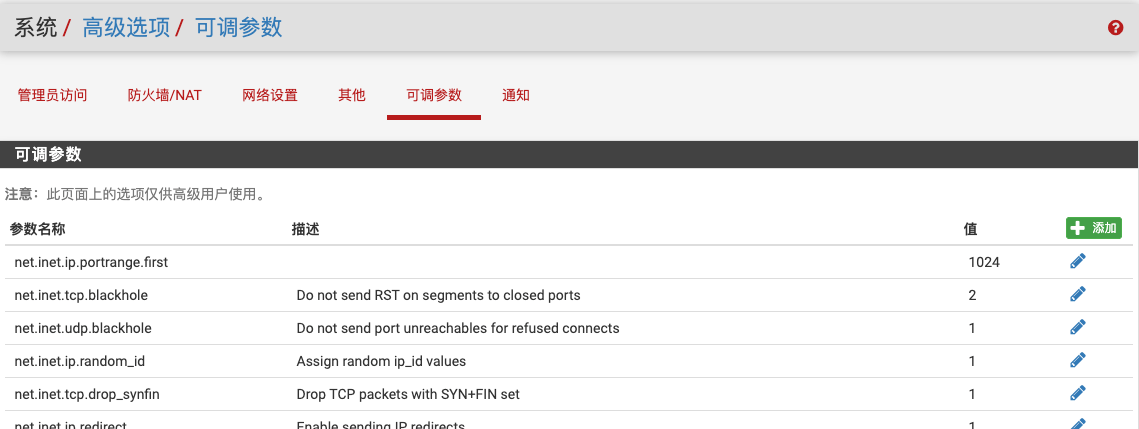
Task: Click the 系统 breadcrumb text
Action: click(x=35, y=28)
